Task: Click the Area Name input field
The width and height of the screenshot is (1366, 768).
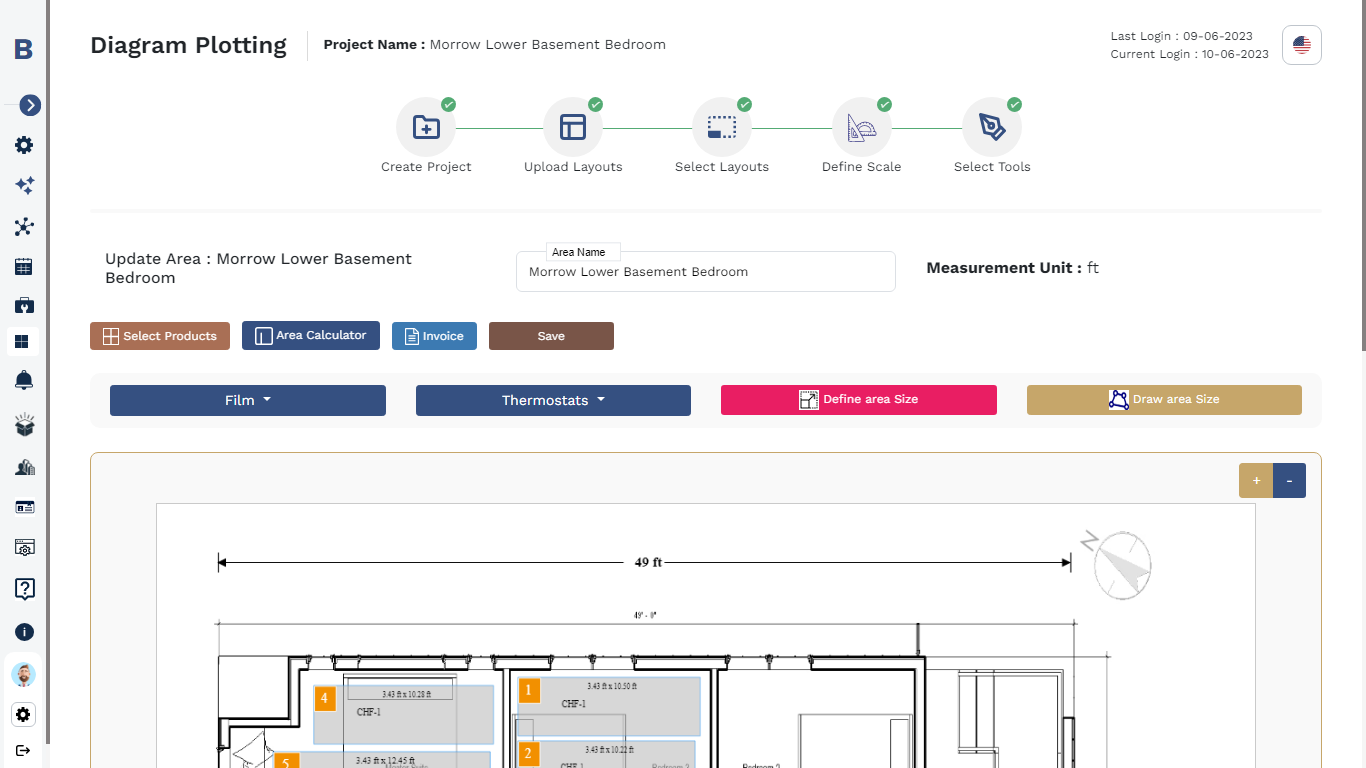Action: tap(705, 272)
